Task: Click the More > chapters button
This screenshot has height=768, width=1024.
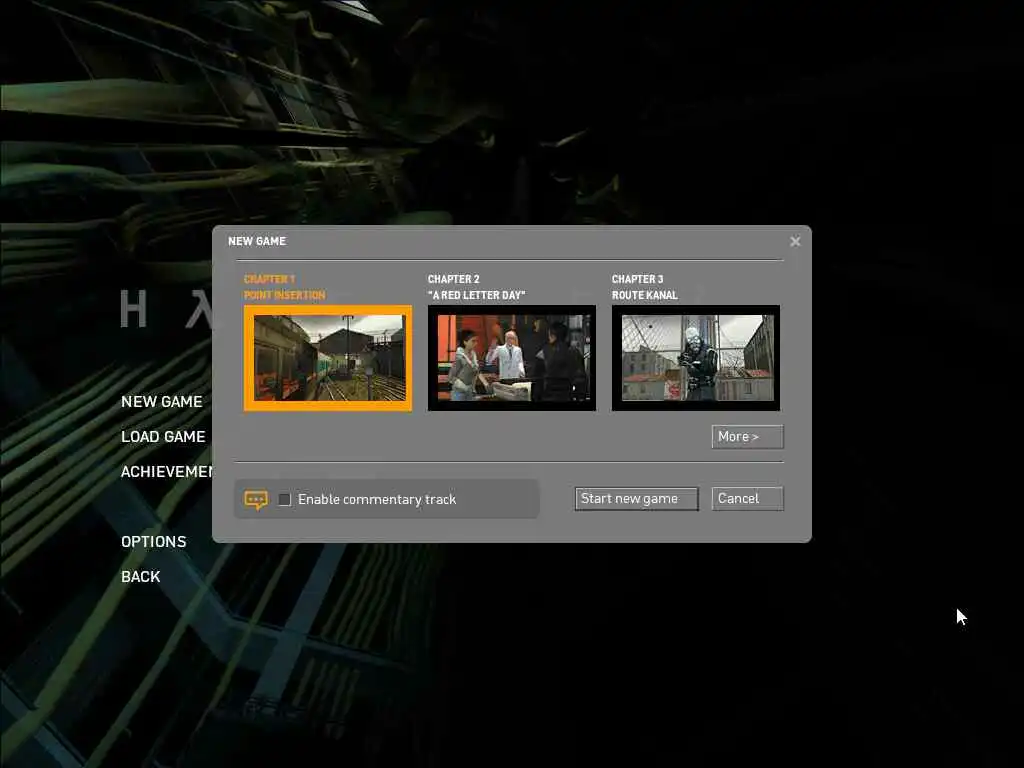Action: pyautogui.click(x=747, y=437)
